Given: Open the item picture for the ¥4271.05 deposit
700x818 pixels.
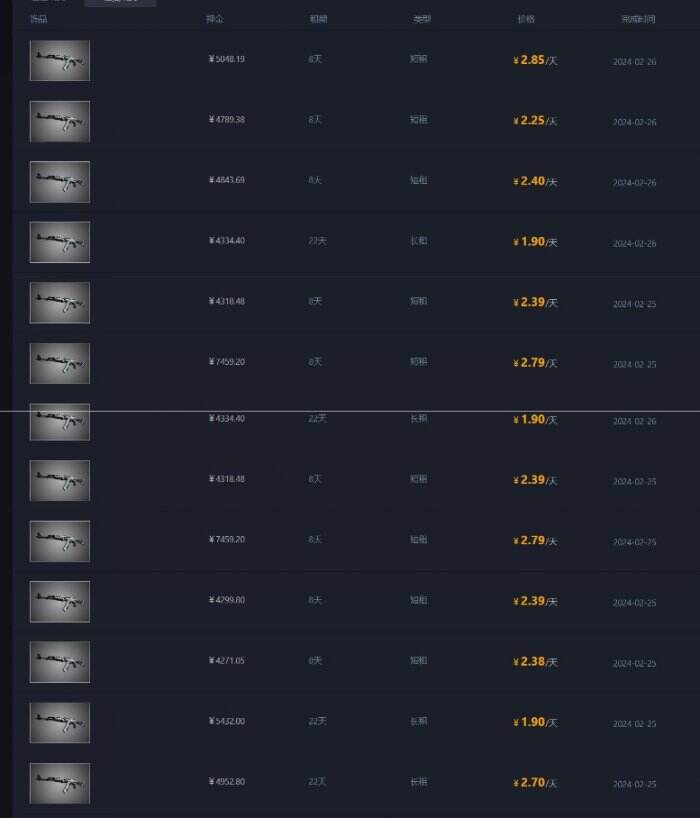Looking at the screenshot, I should click(59, 662).
